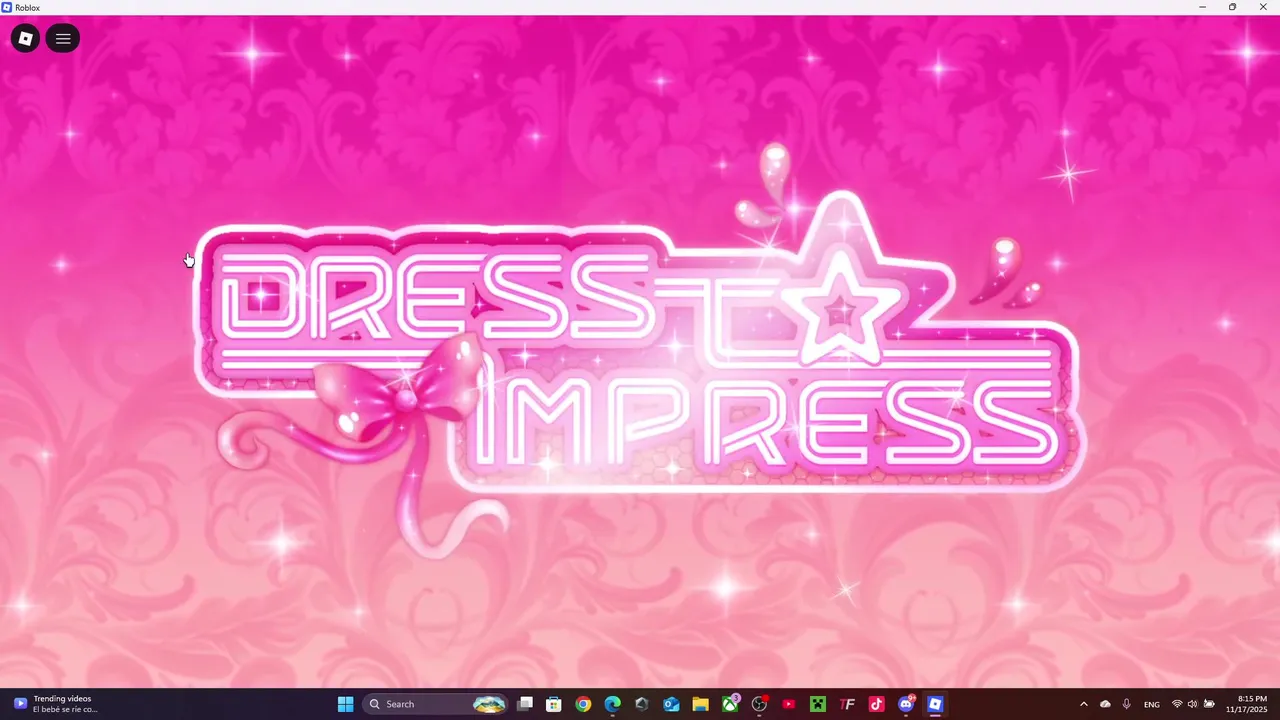
Task: Open OBS Studio from the taskbar
Action: [759, 704]
